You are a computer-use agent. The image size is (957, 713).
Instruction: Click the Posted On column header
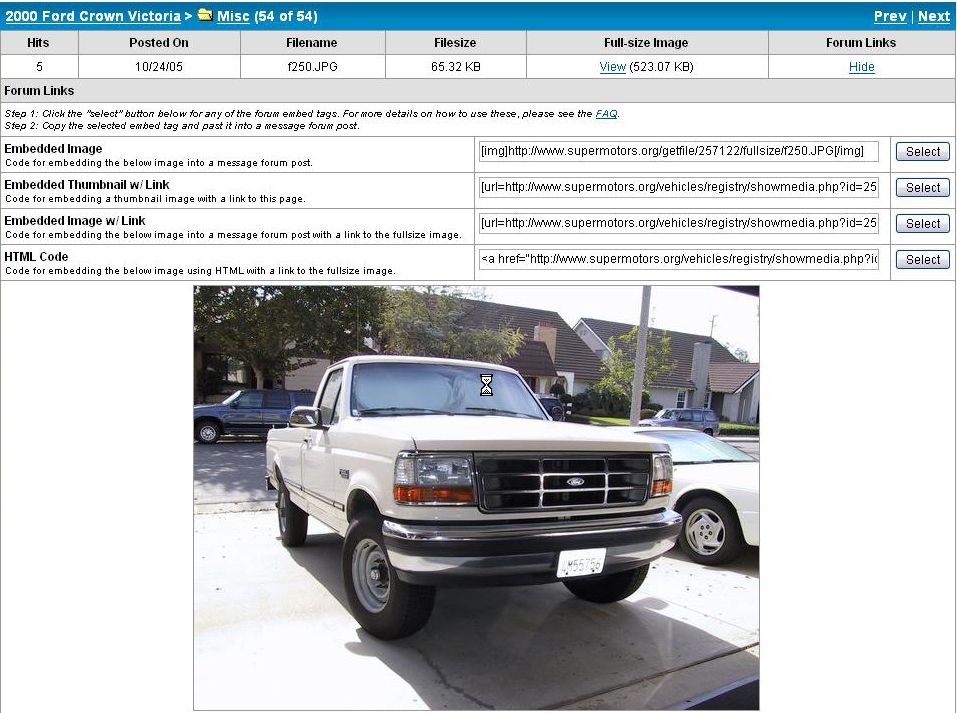click(x=159, y=43)
